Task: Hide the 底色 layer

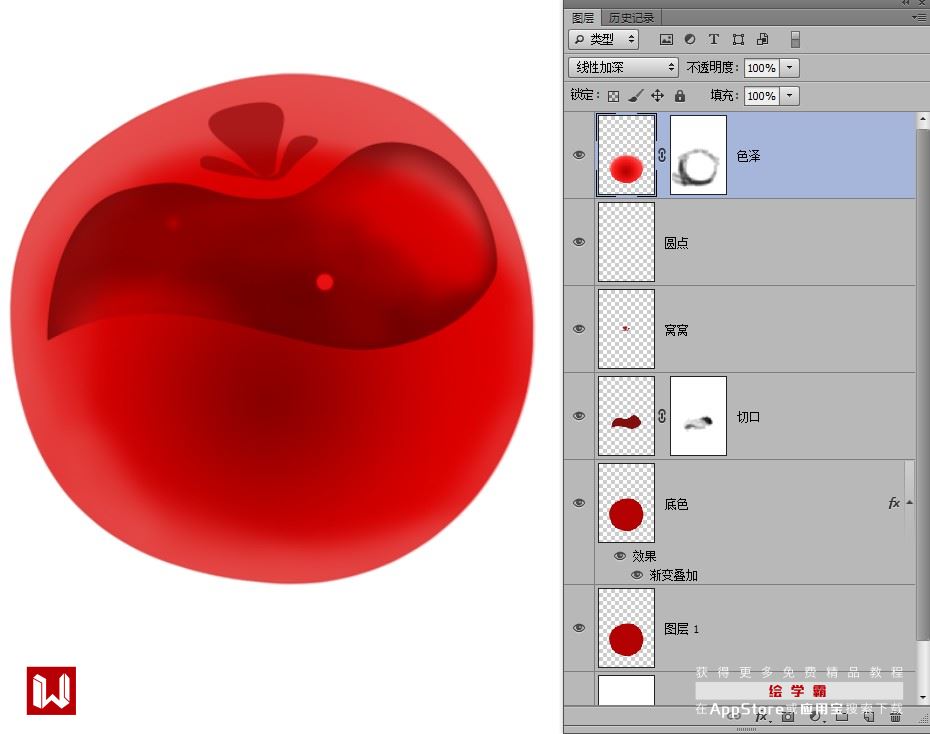Action: 579,503
